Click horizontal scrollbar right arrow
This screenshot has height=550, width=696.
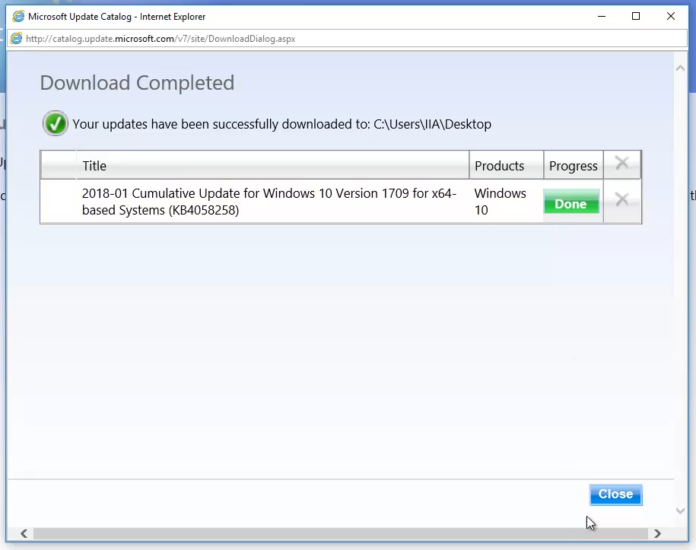coord(658,534)
